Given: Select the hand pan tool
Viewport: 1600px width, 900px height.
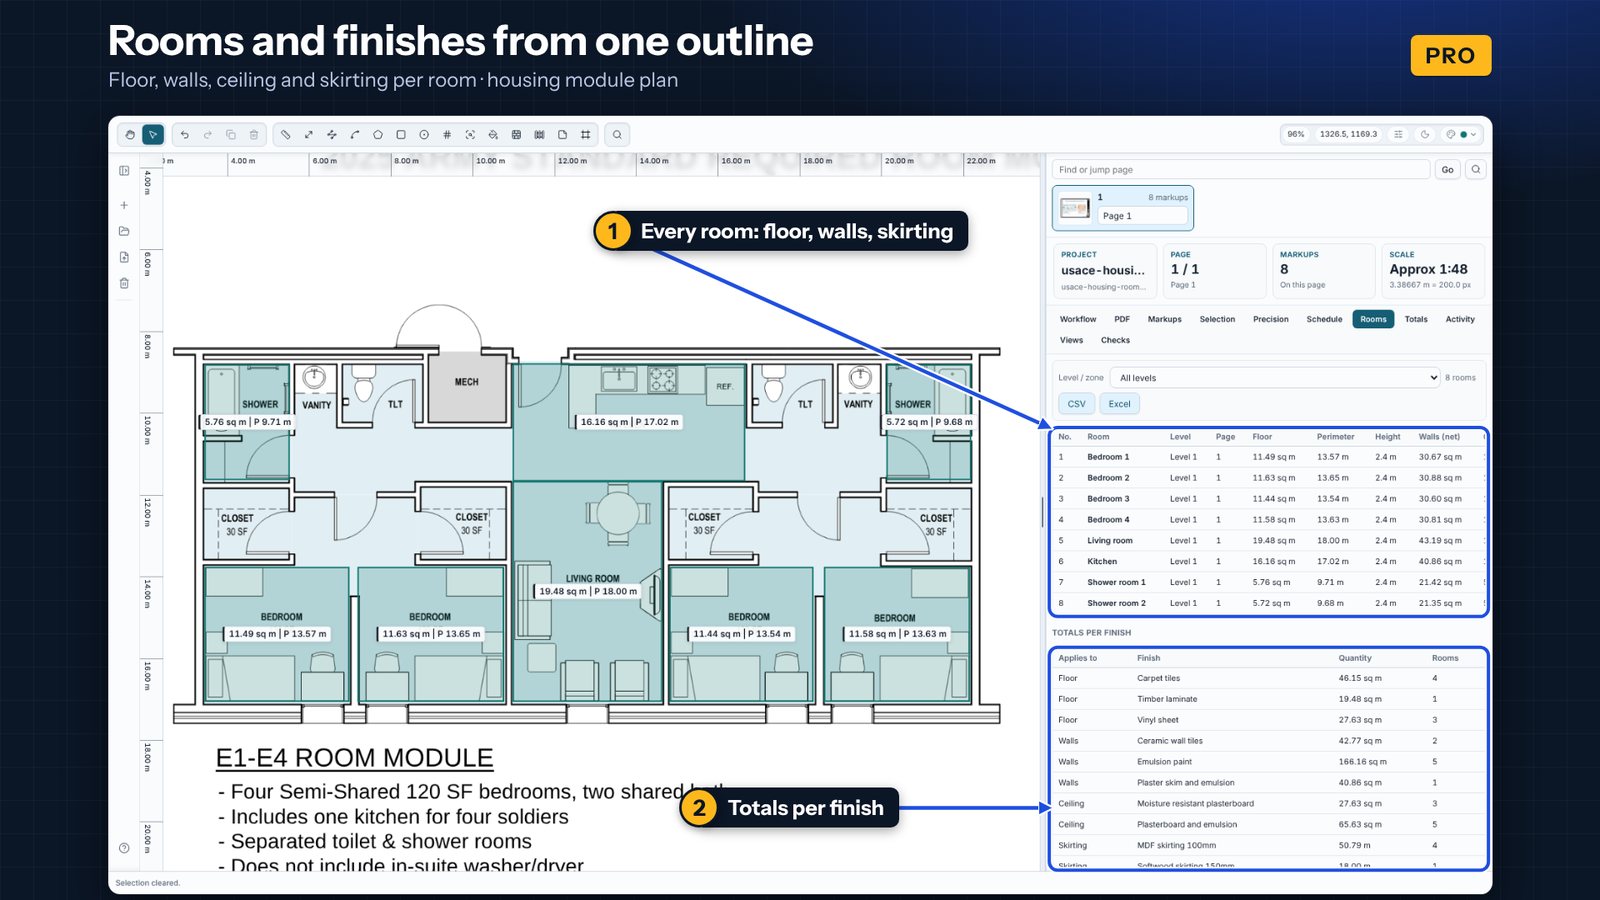Looking at the screenshot, I should click(x=130, y=135).
